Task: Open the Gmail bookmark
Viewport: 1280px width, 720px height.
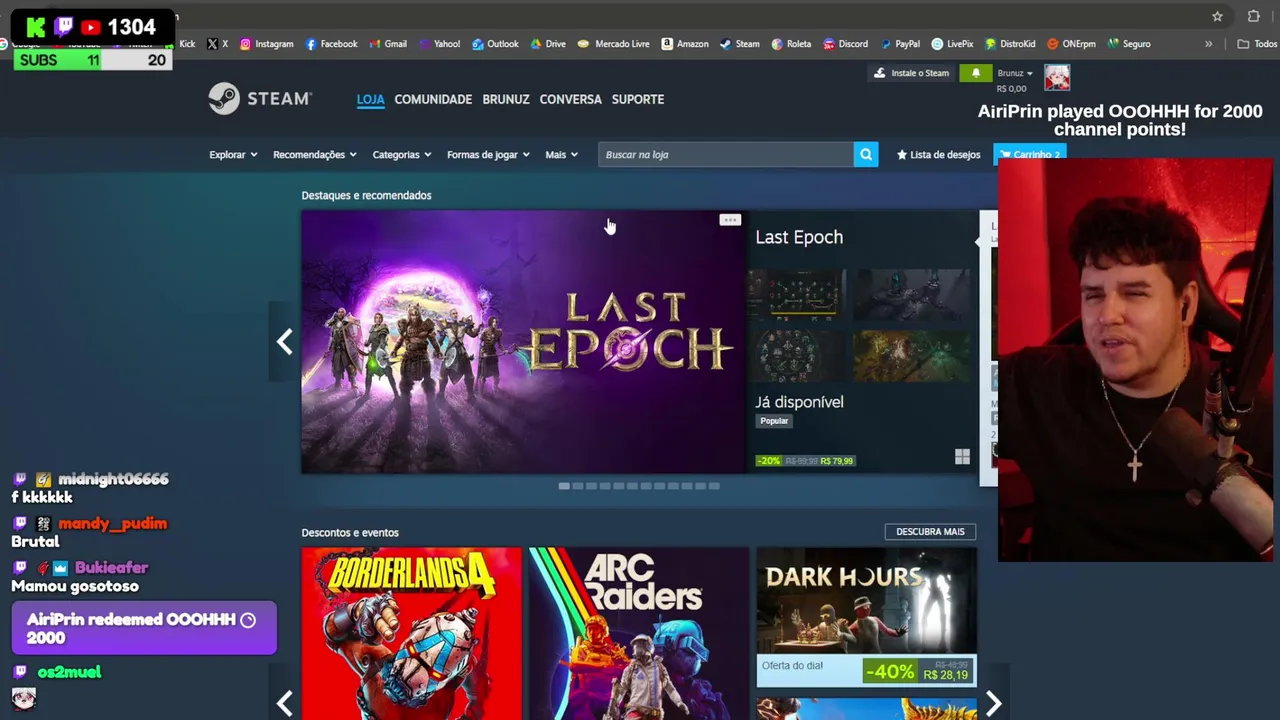Action: click(388, 44)
